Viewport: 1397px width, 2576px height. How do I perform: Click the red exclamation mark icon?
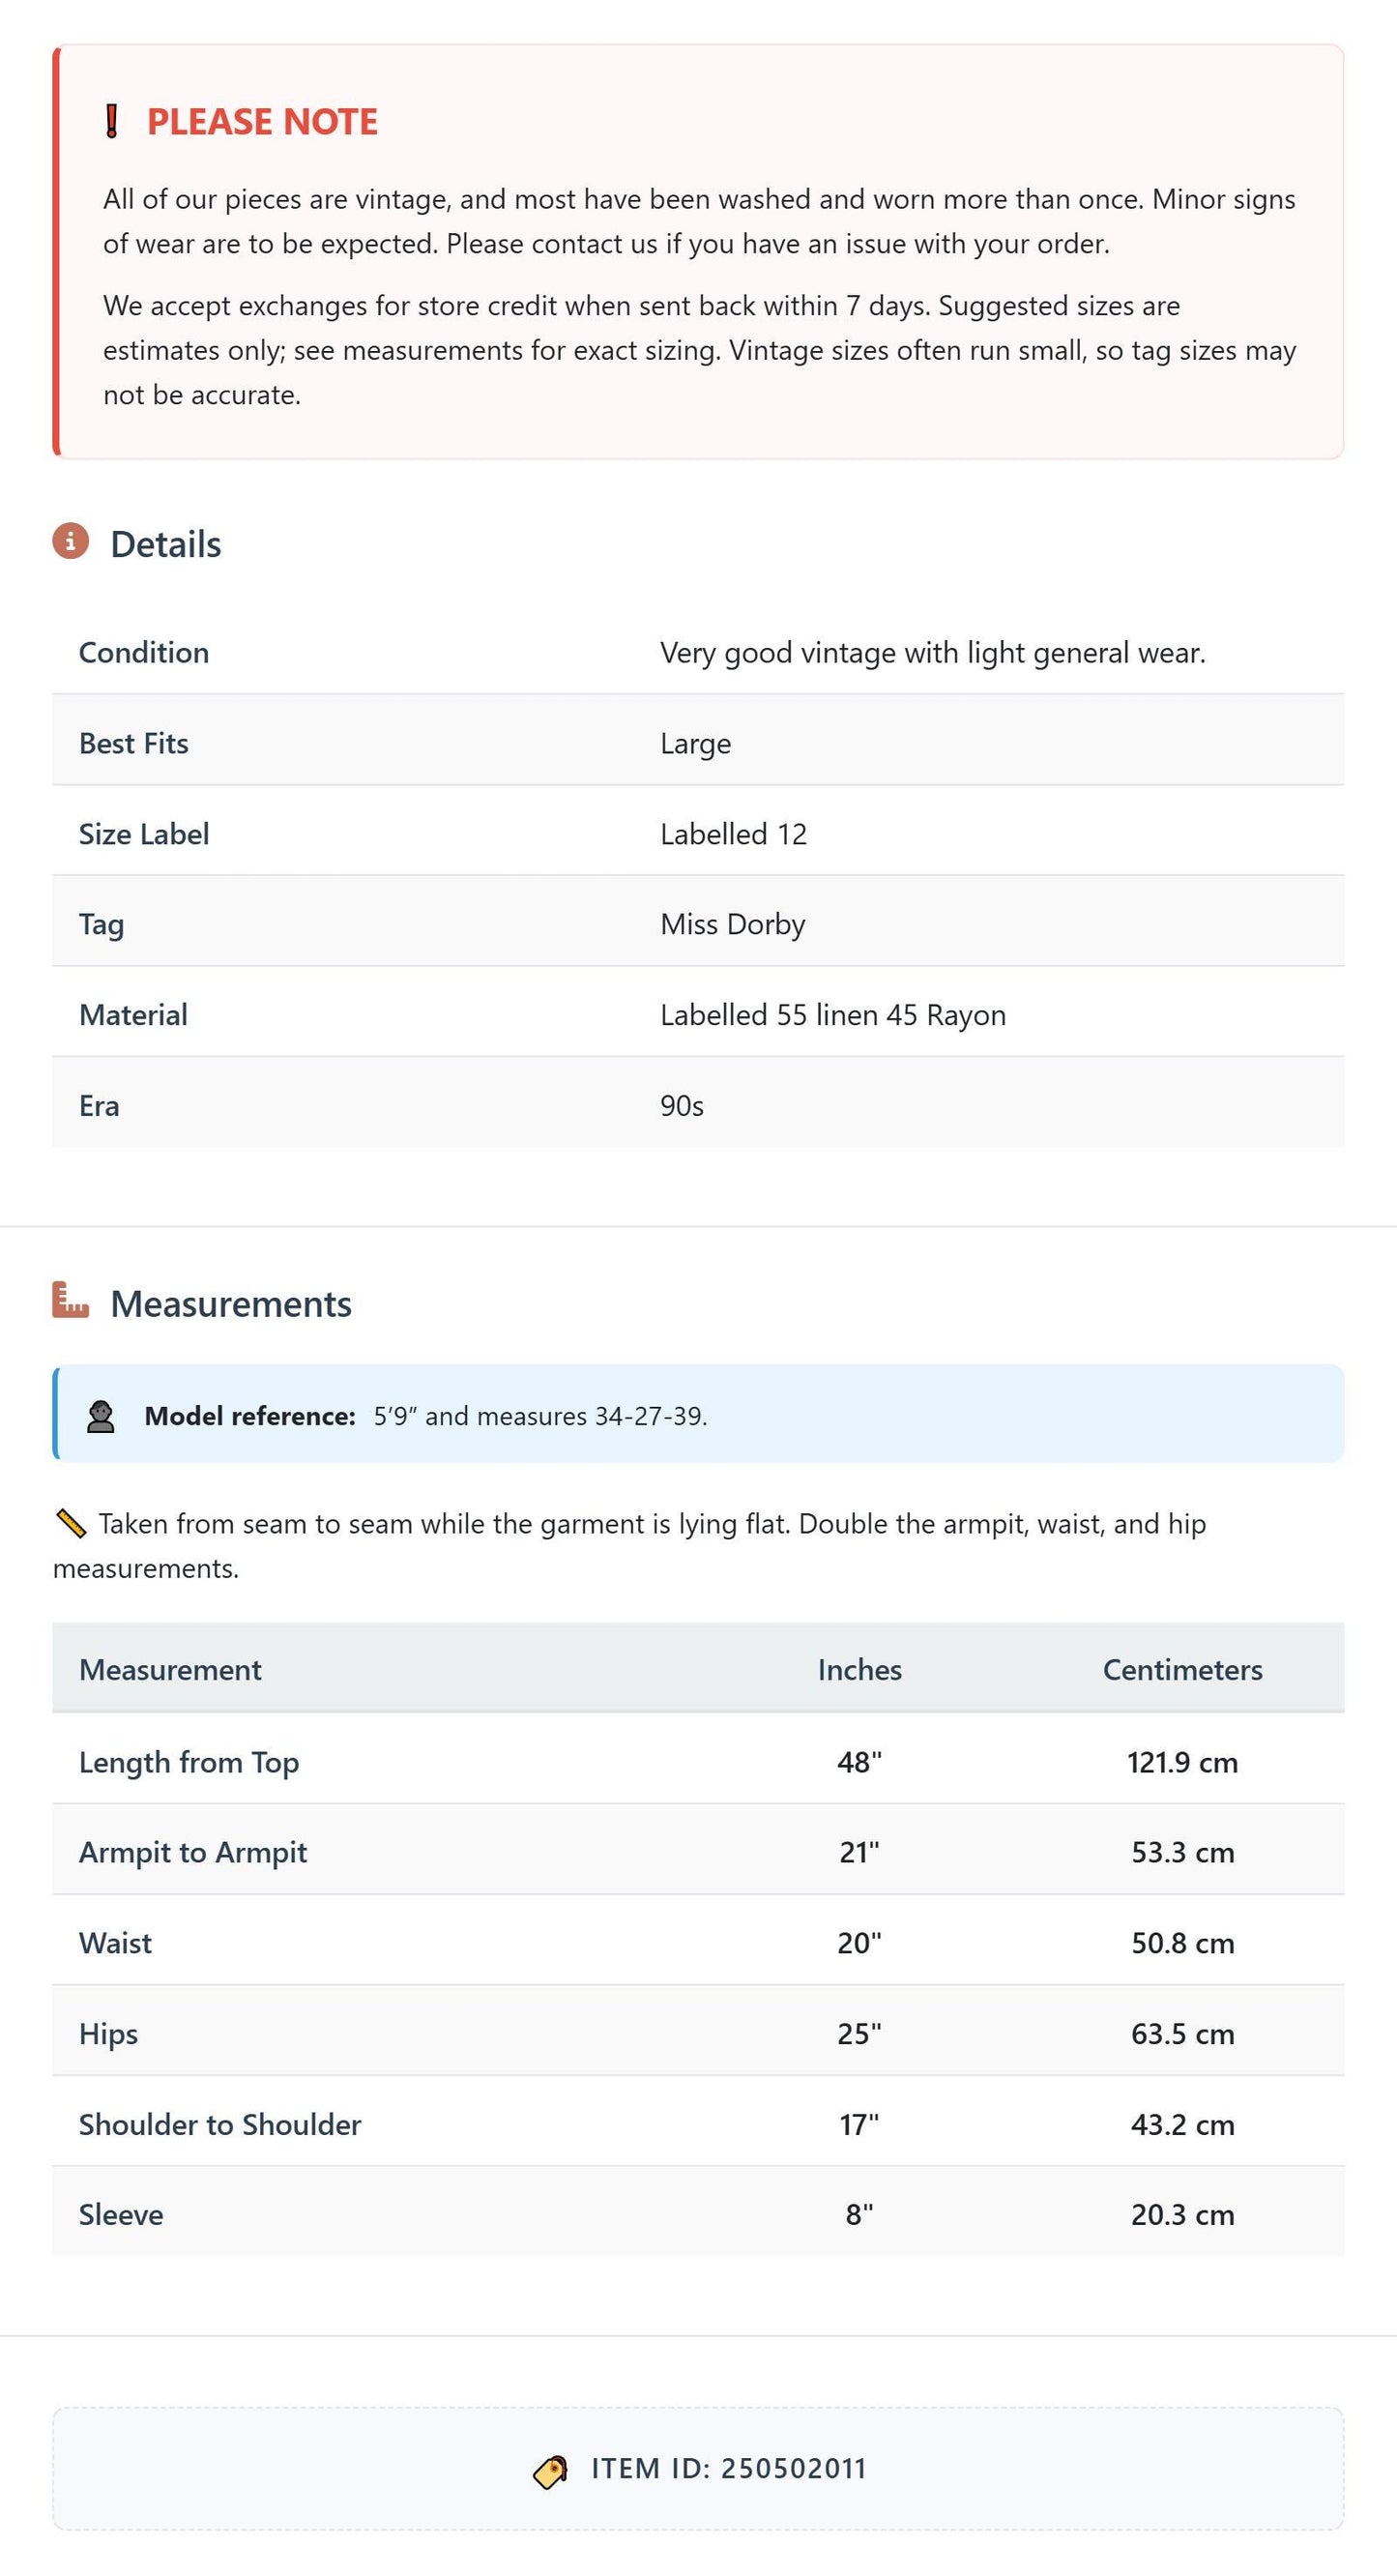[112, 122]
